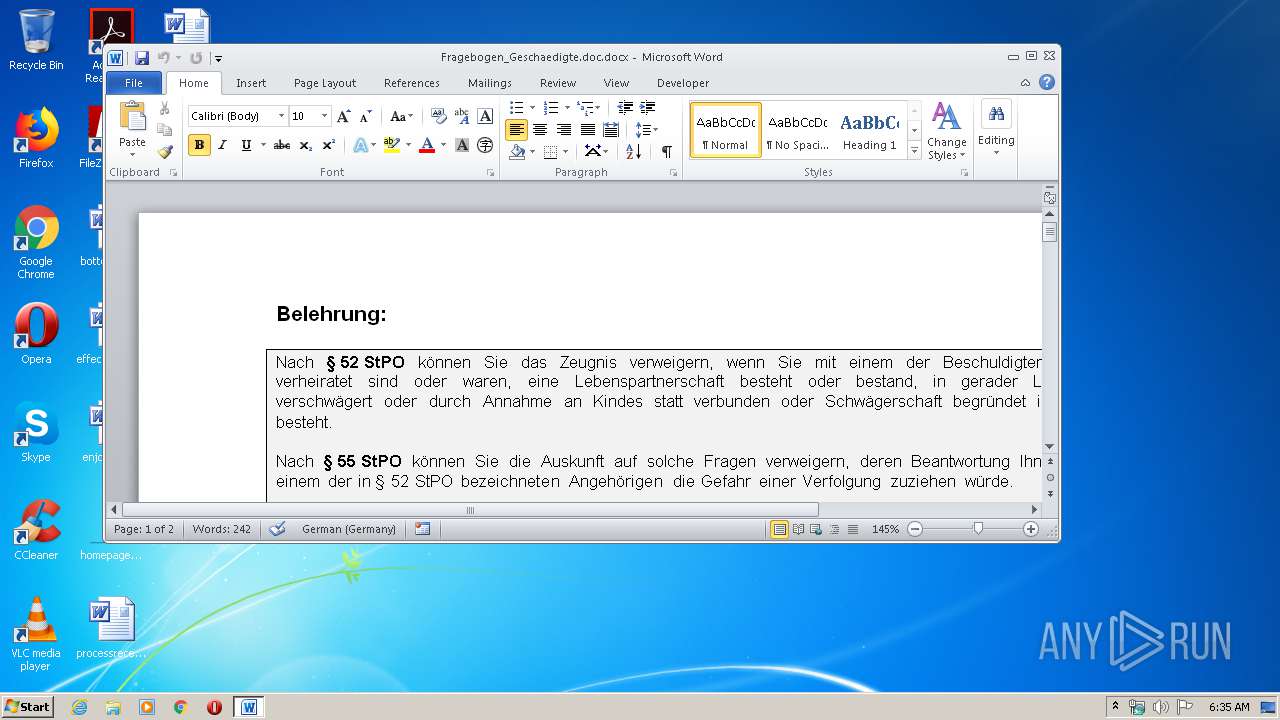1280x720 pixels.
Task: Switch to the Insert tab
Action: click(x=251, y=83)
